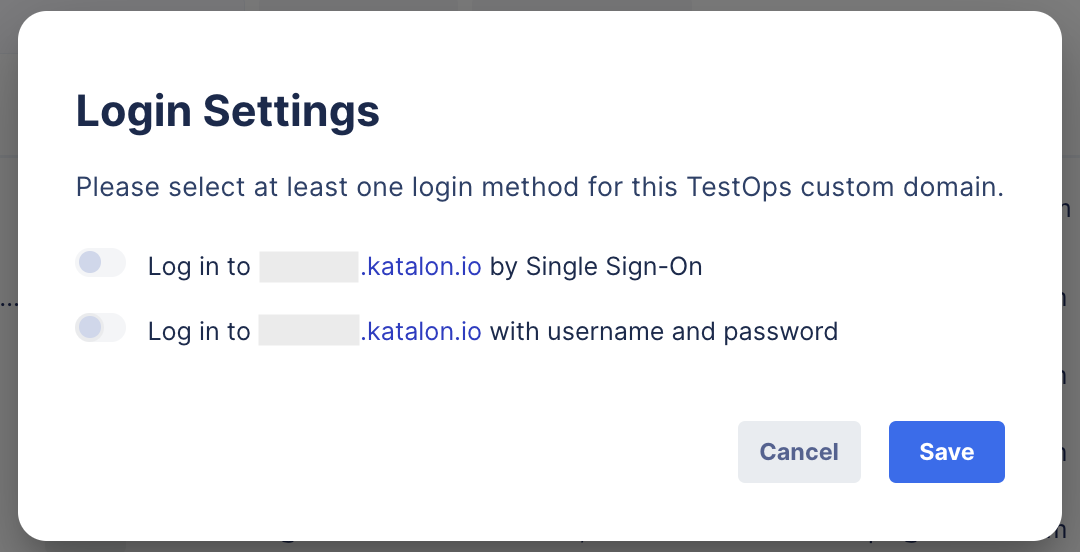Click the dimmed backdrop below the dialog

point(540,547)
